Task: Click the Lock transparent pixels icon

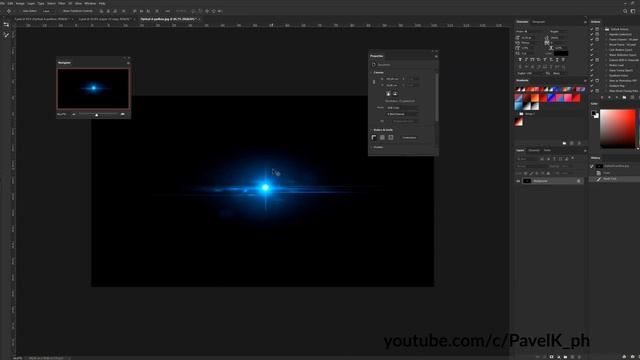Action: 525,173
